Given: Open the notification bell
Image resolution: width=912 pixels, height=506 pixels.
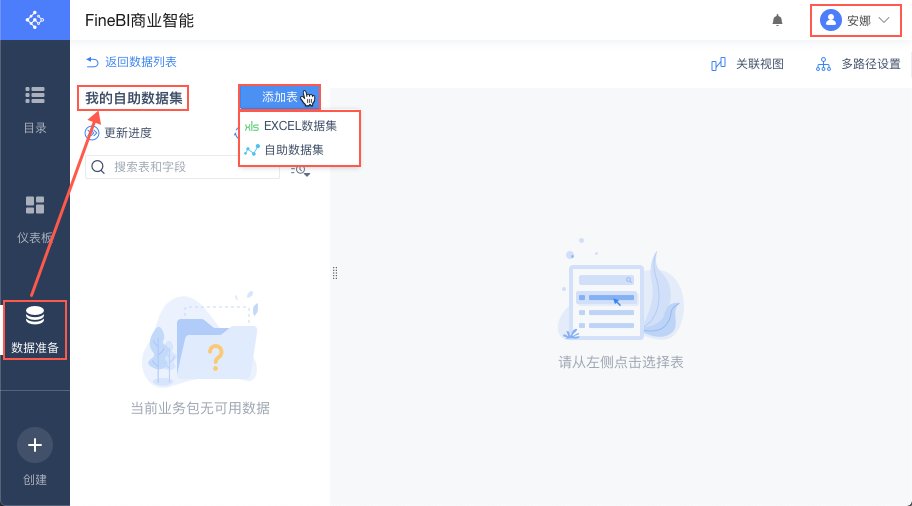Looking at the screenshot, I should pyautogui.click(x=777, y=20).
